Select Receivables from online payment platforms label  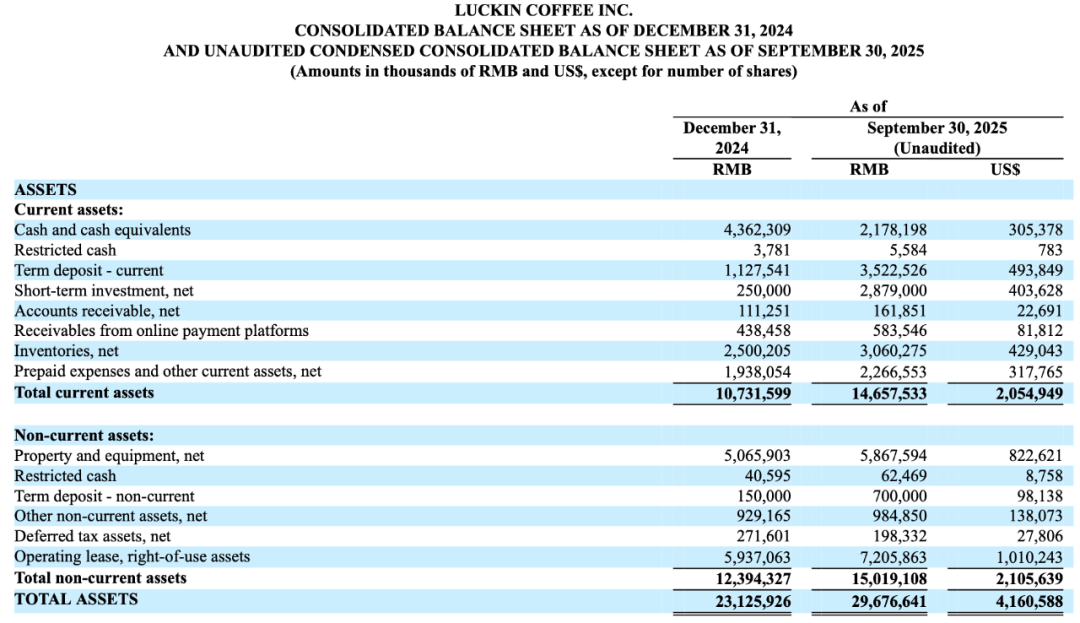click(x=161, y=331)
